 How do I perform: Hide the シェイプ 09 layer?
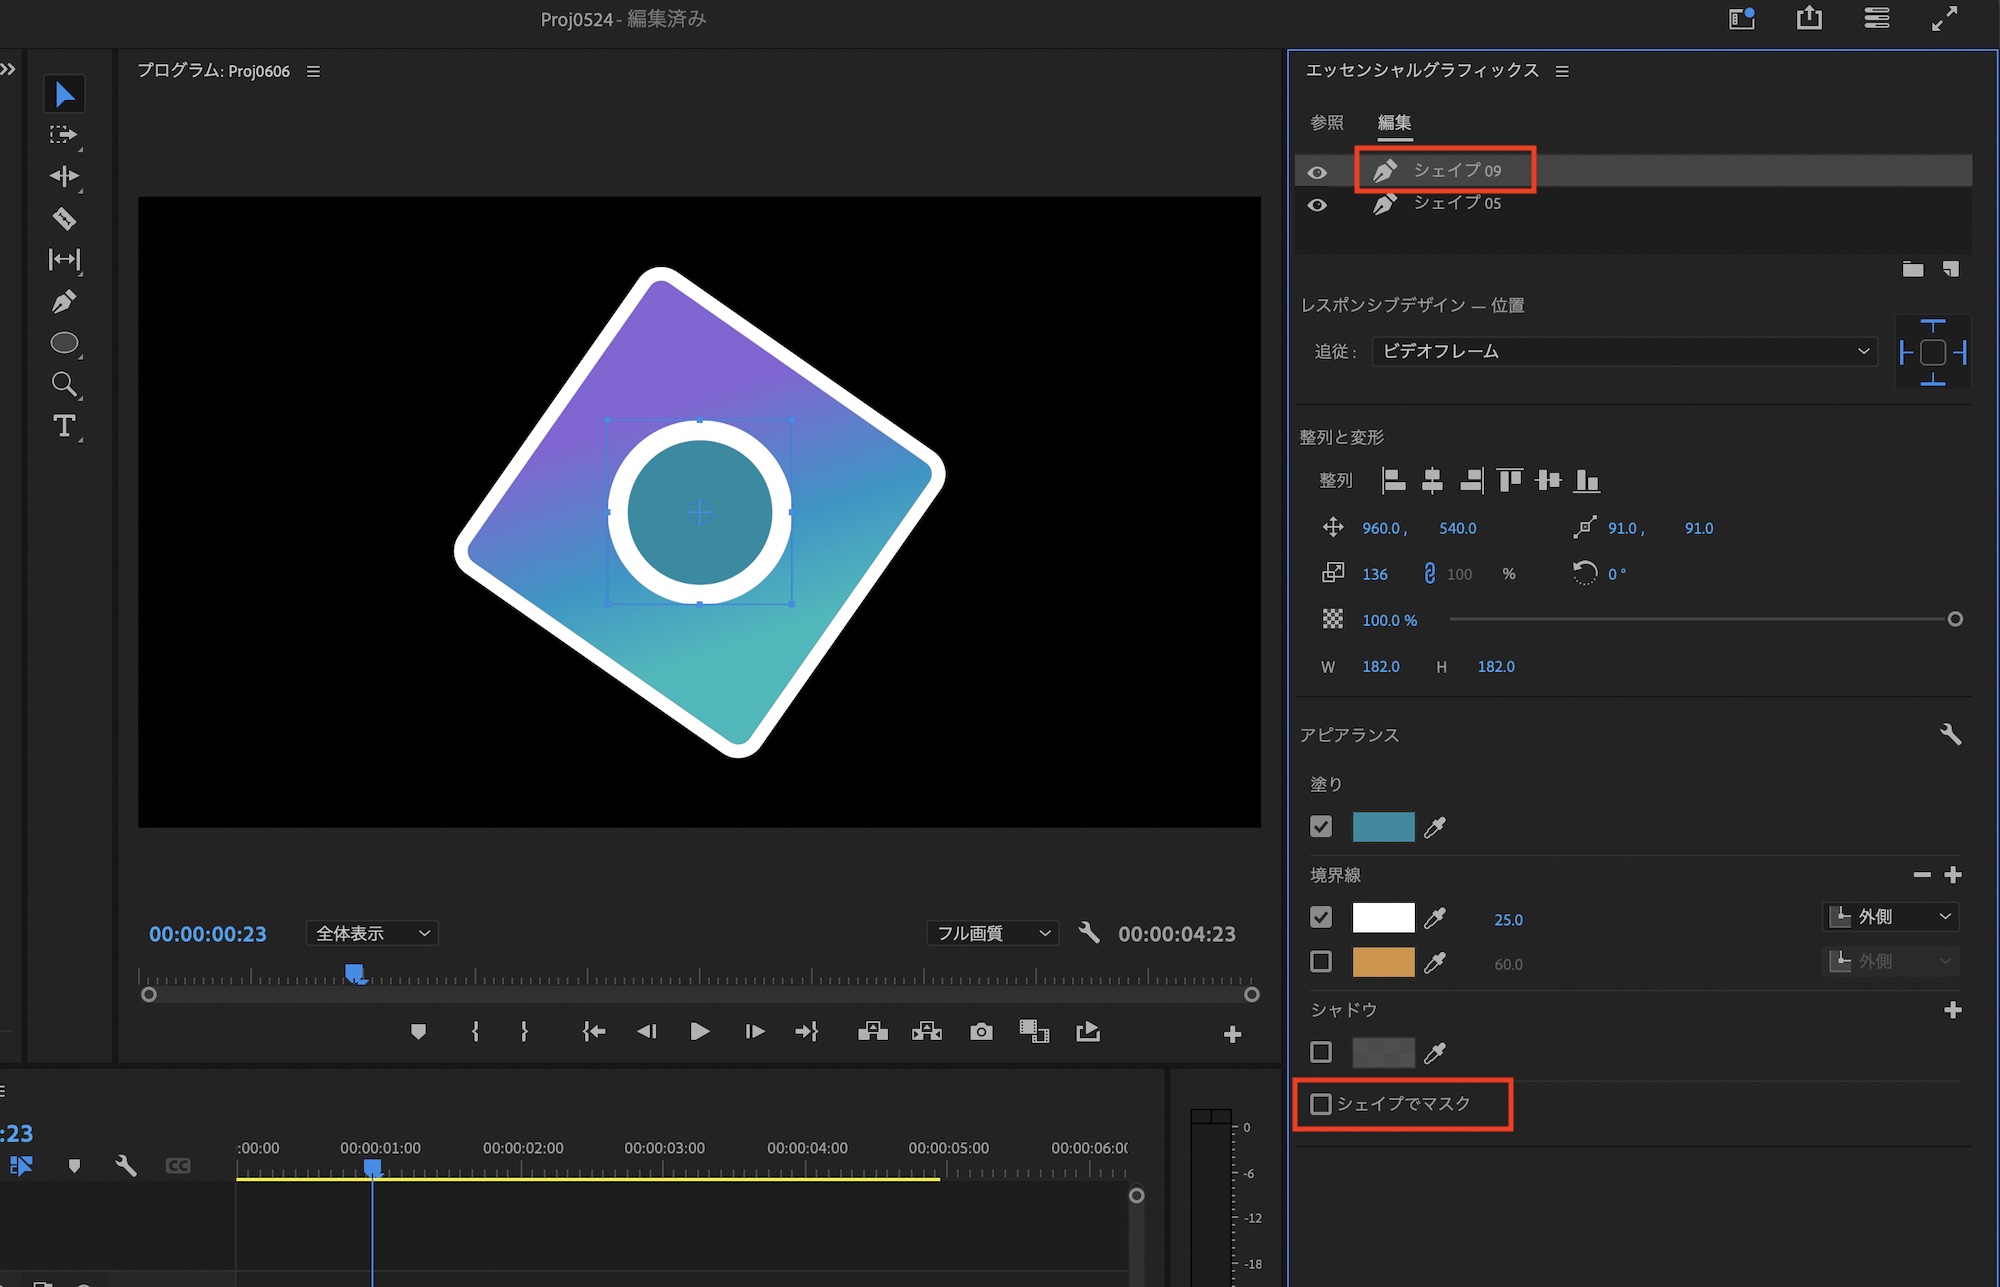point(1317,172)
